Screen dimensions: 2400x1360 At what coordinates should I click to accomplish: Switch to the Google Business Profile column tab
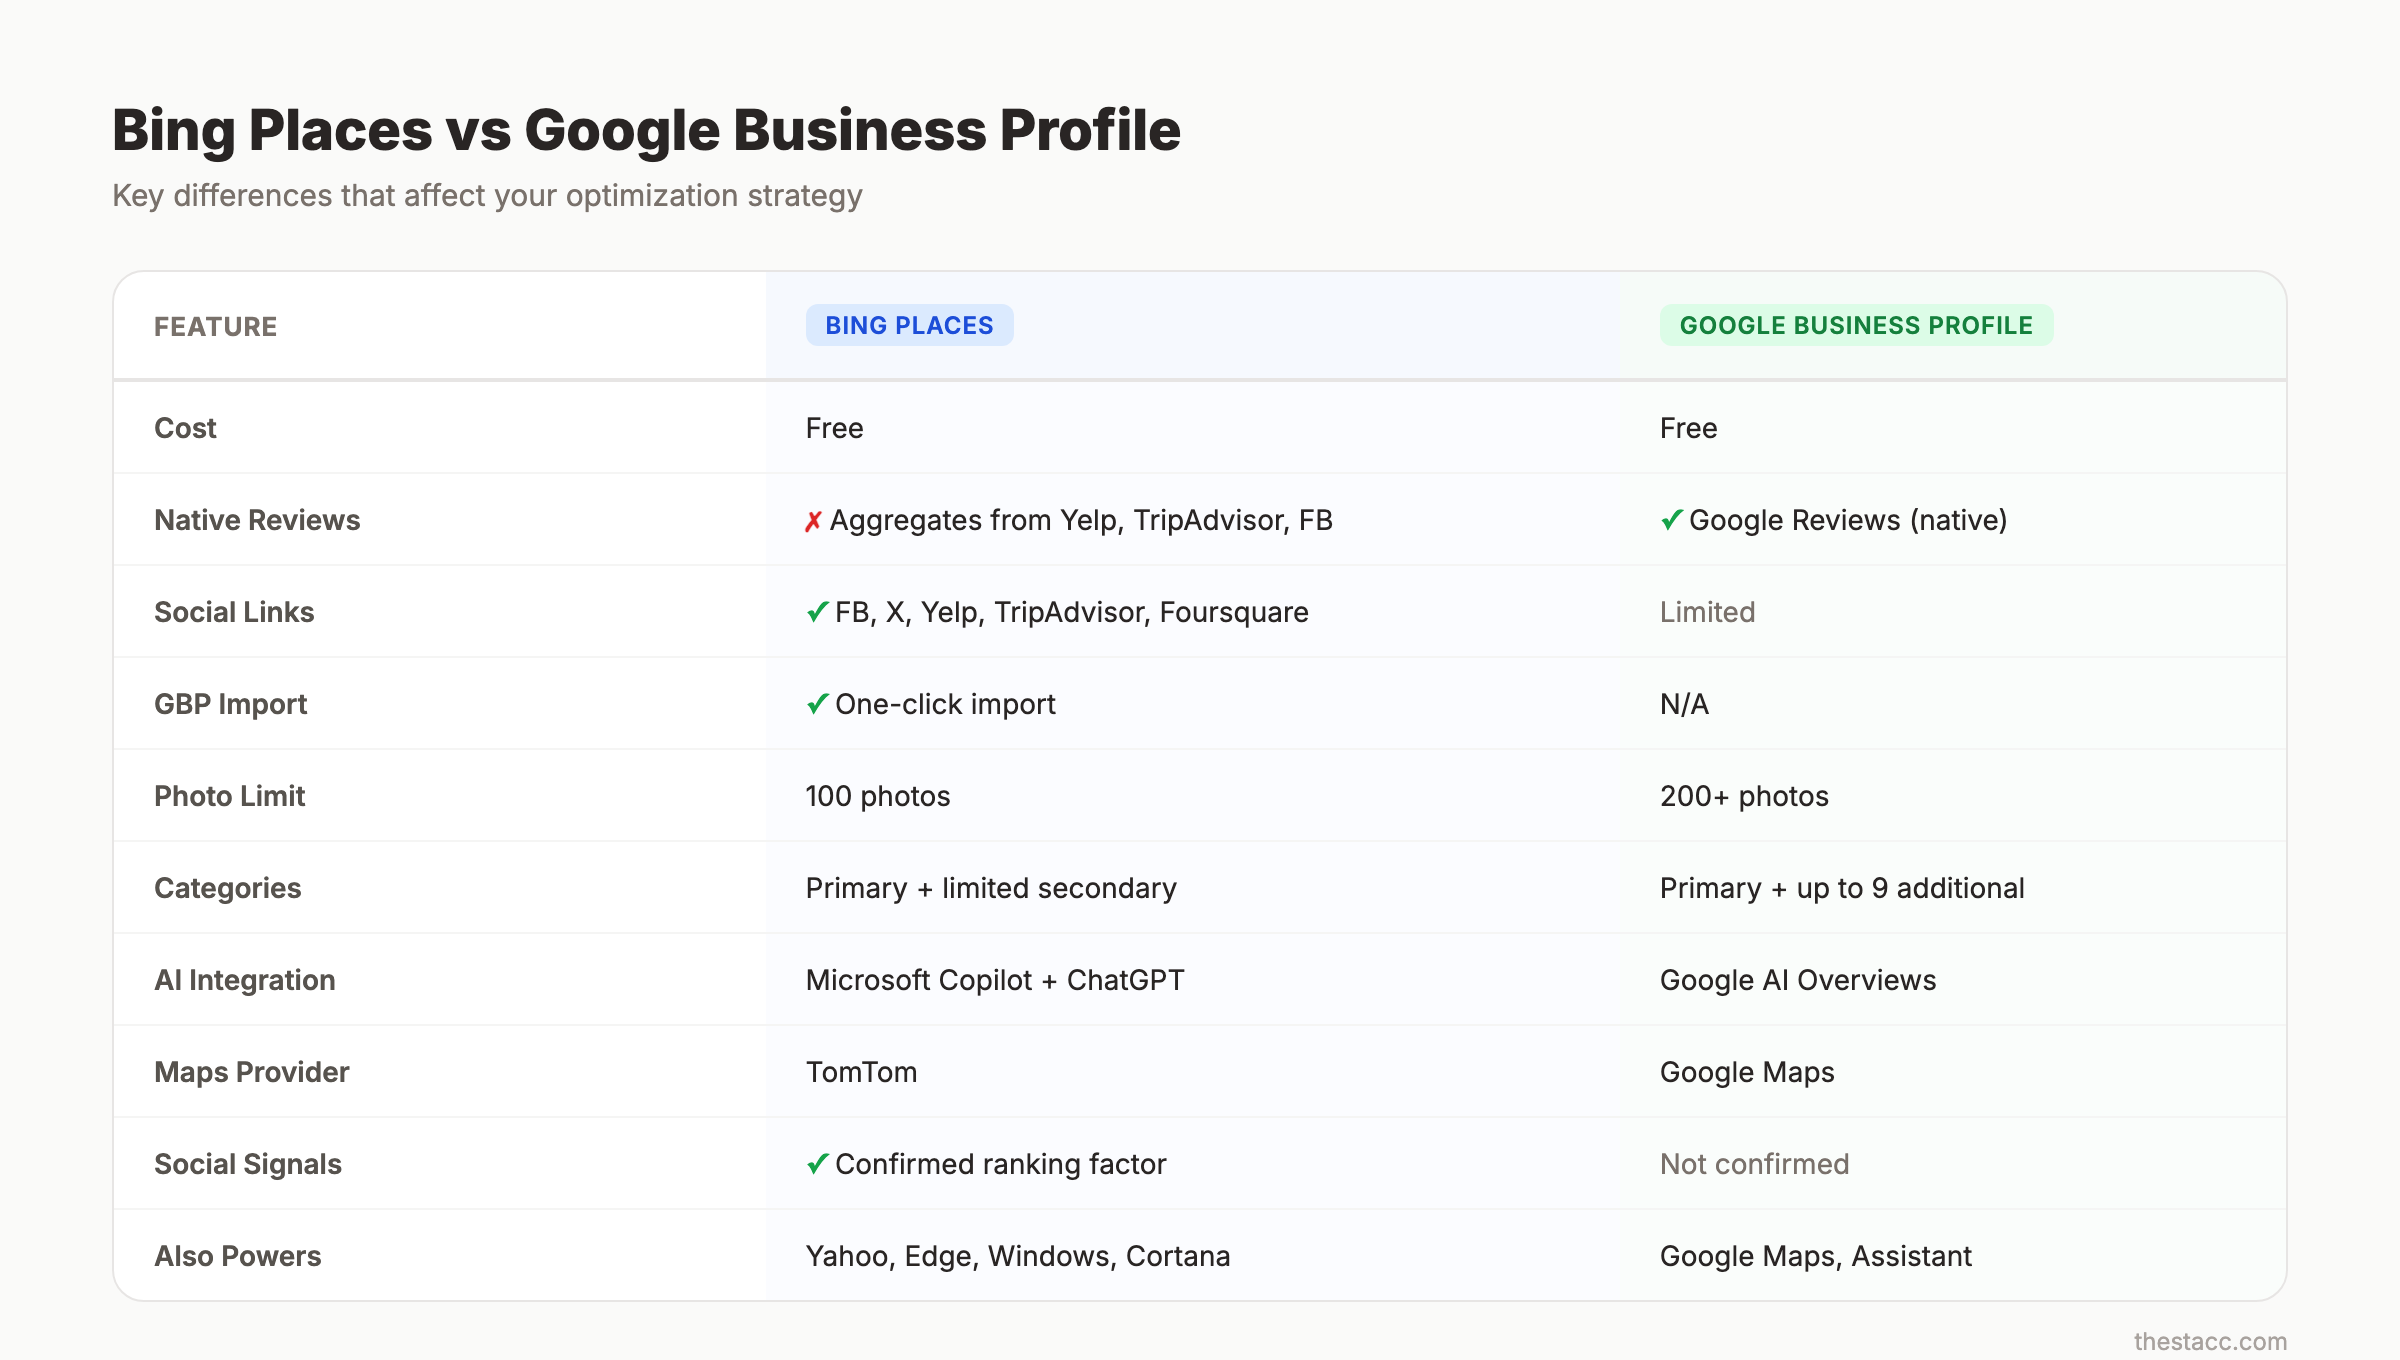(x=1856, y=325)
